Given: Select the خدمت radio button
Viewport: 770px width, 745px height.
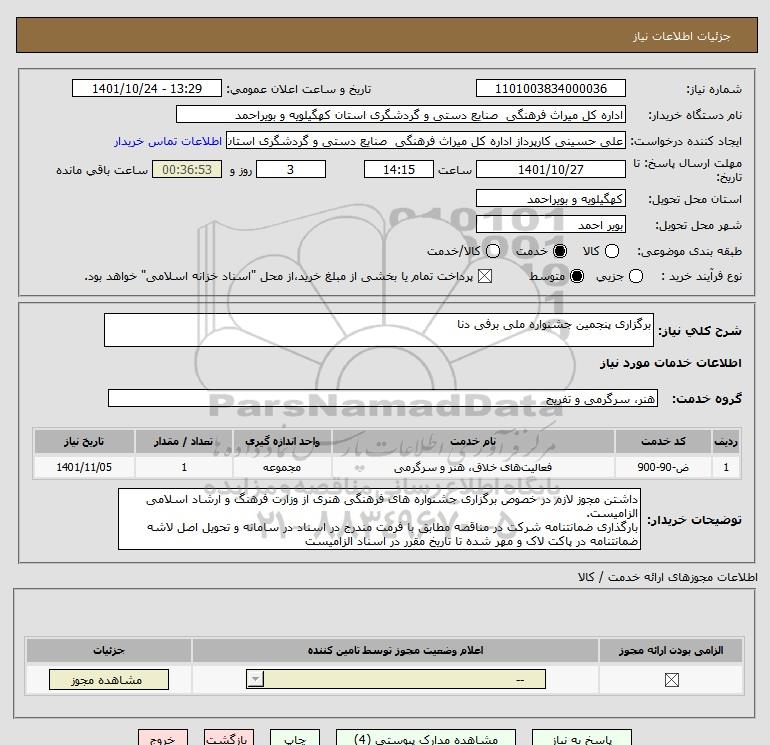Looking at the screenshot, I should (x=559, y=251).
